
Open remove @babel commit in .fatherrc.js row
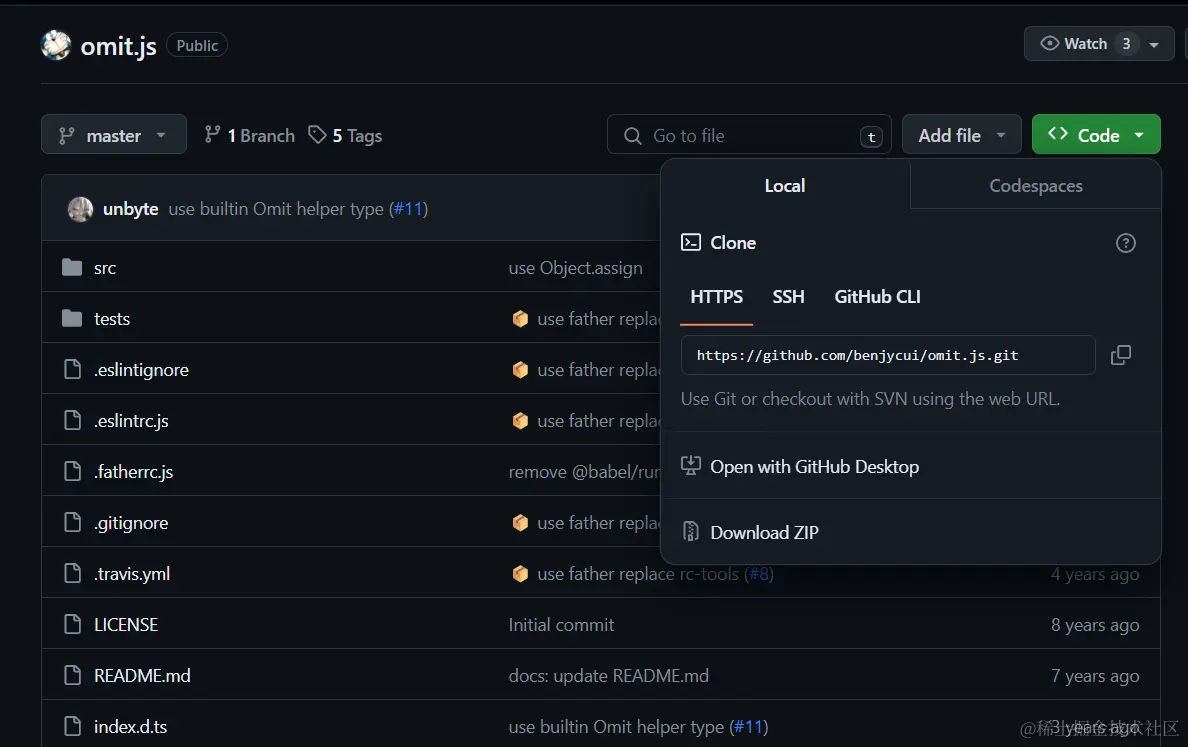coord(584,472)
